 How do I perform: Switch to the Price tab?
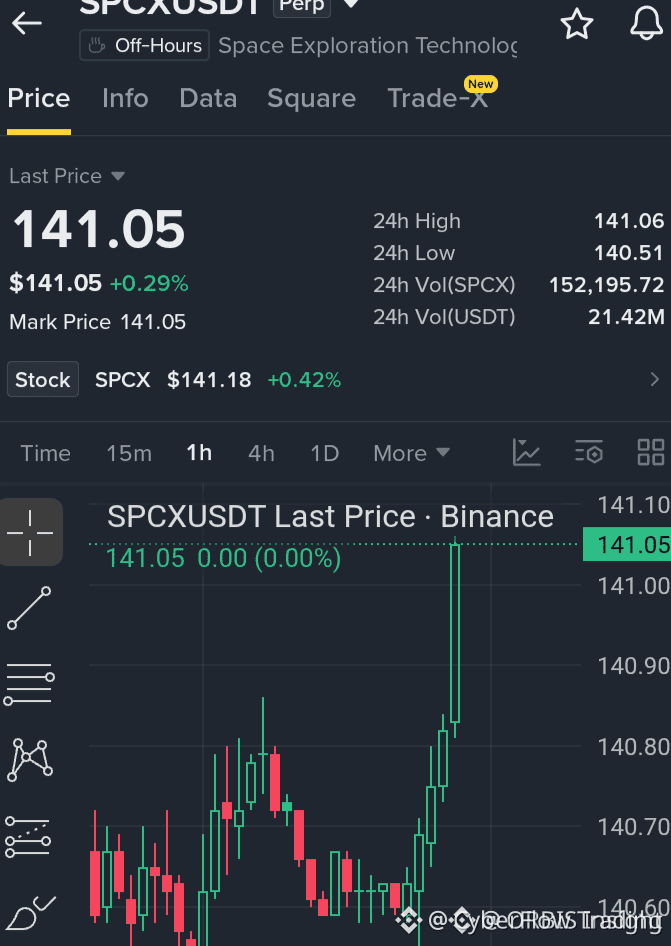pos(39,98)
